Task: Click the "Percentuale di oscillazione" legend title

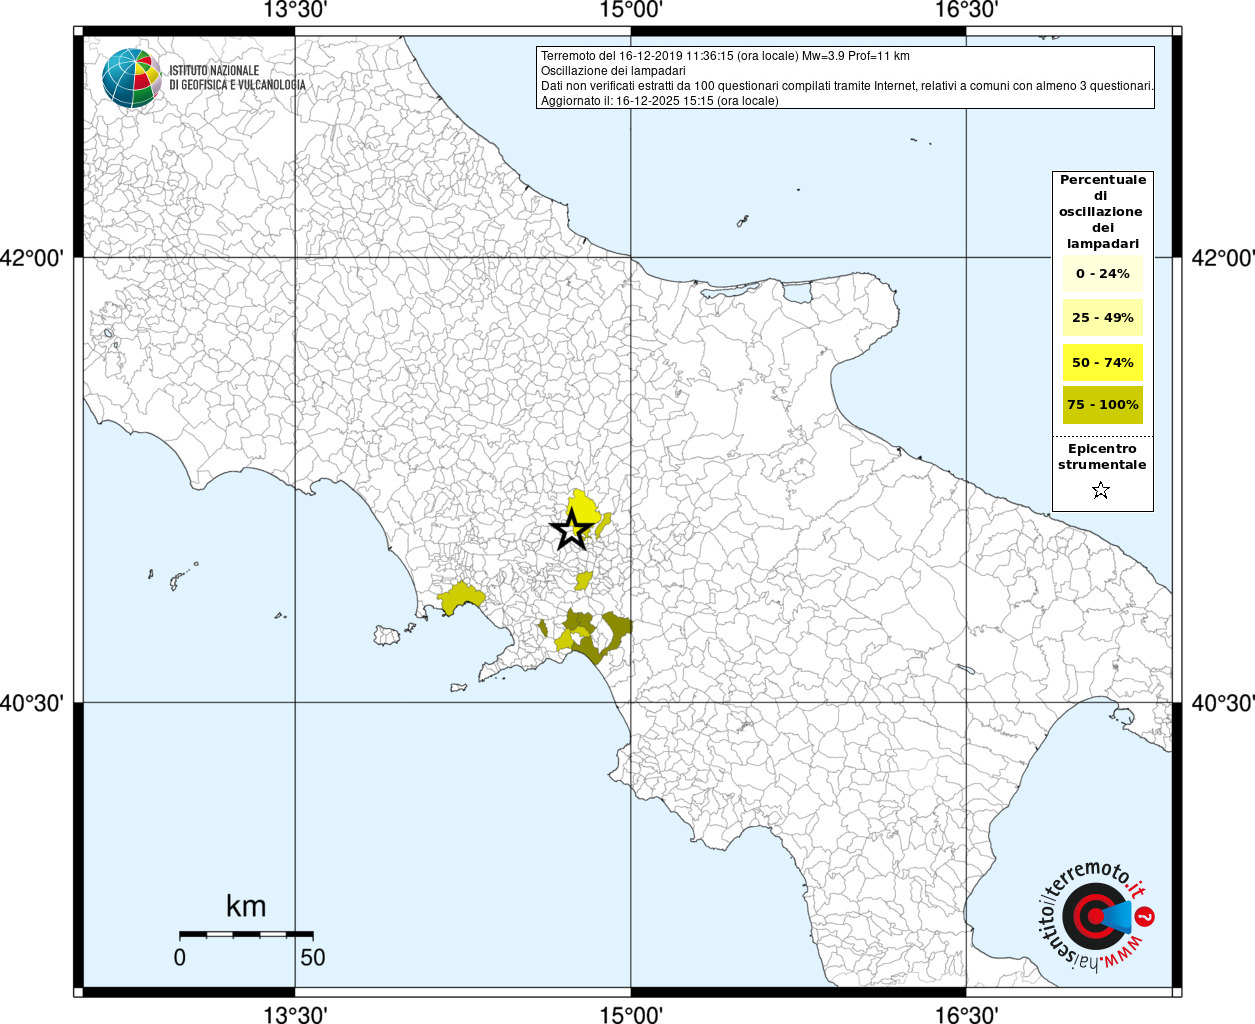Action: 1102,211
